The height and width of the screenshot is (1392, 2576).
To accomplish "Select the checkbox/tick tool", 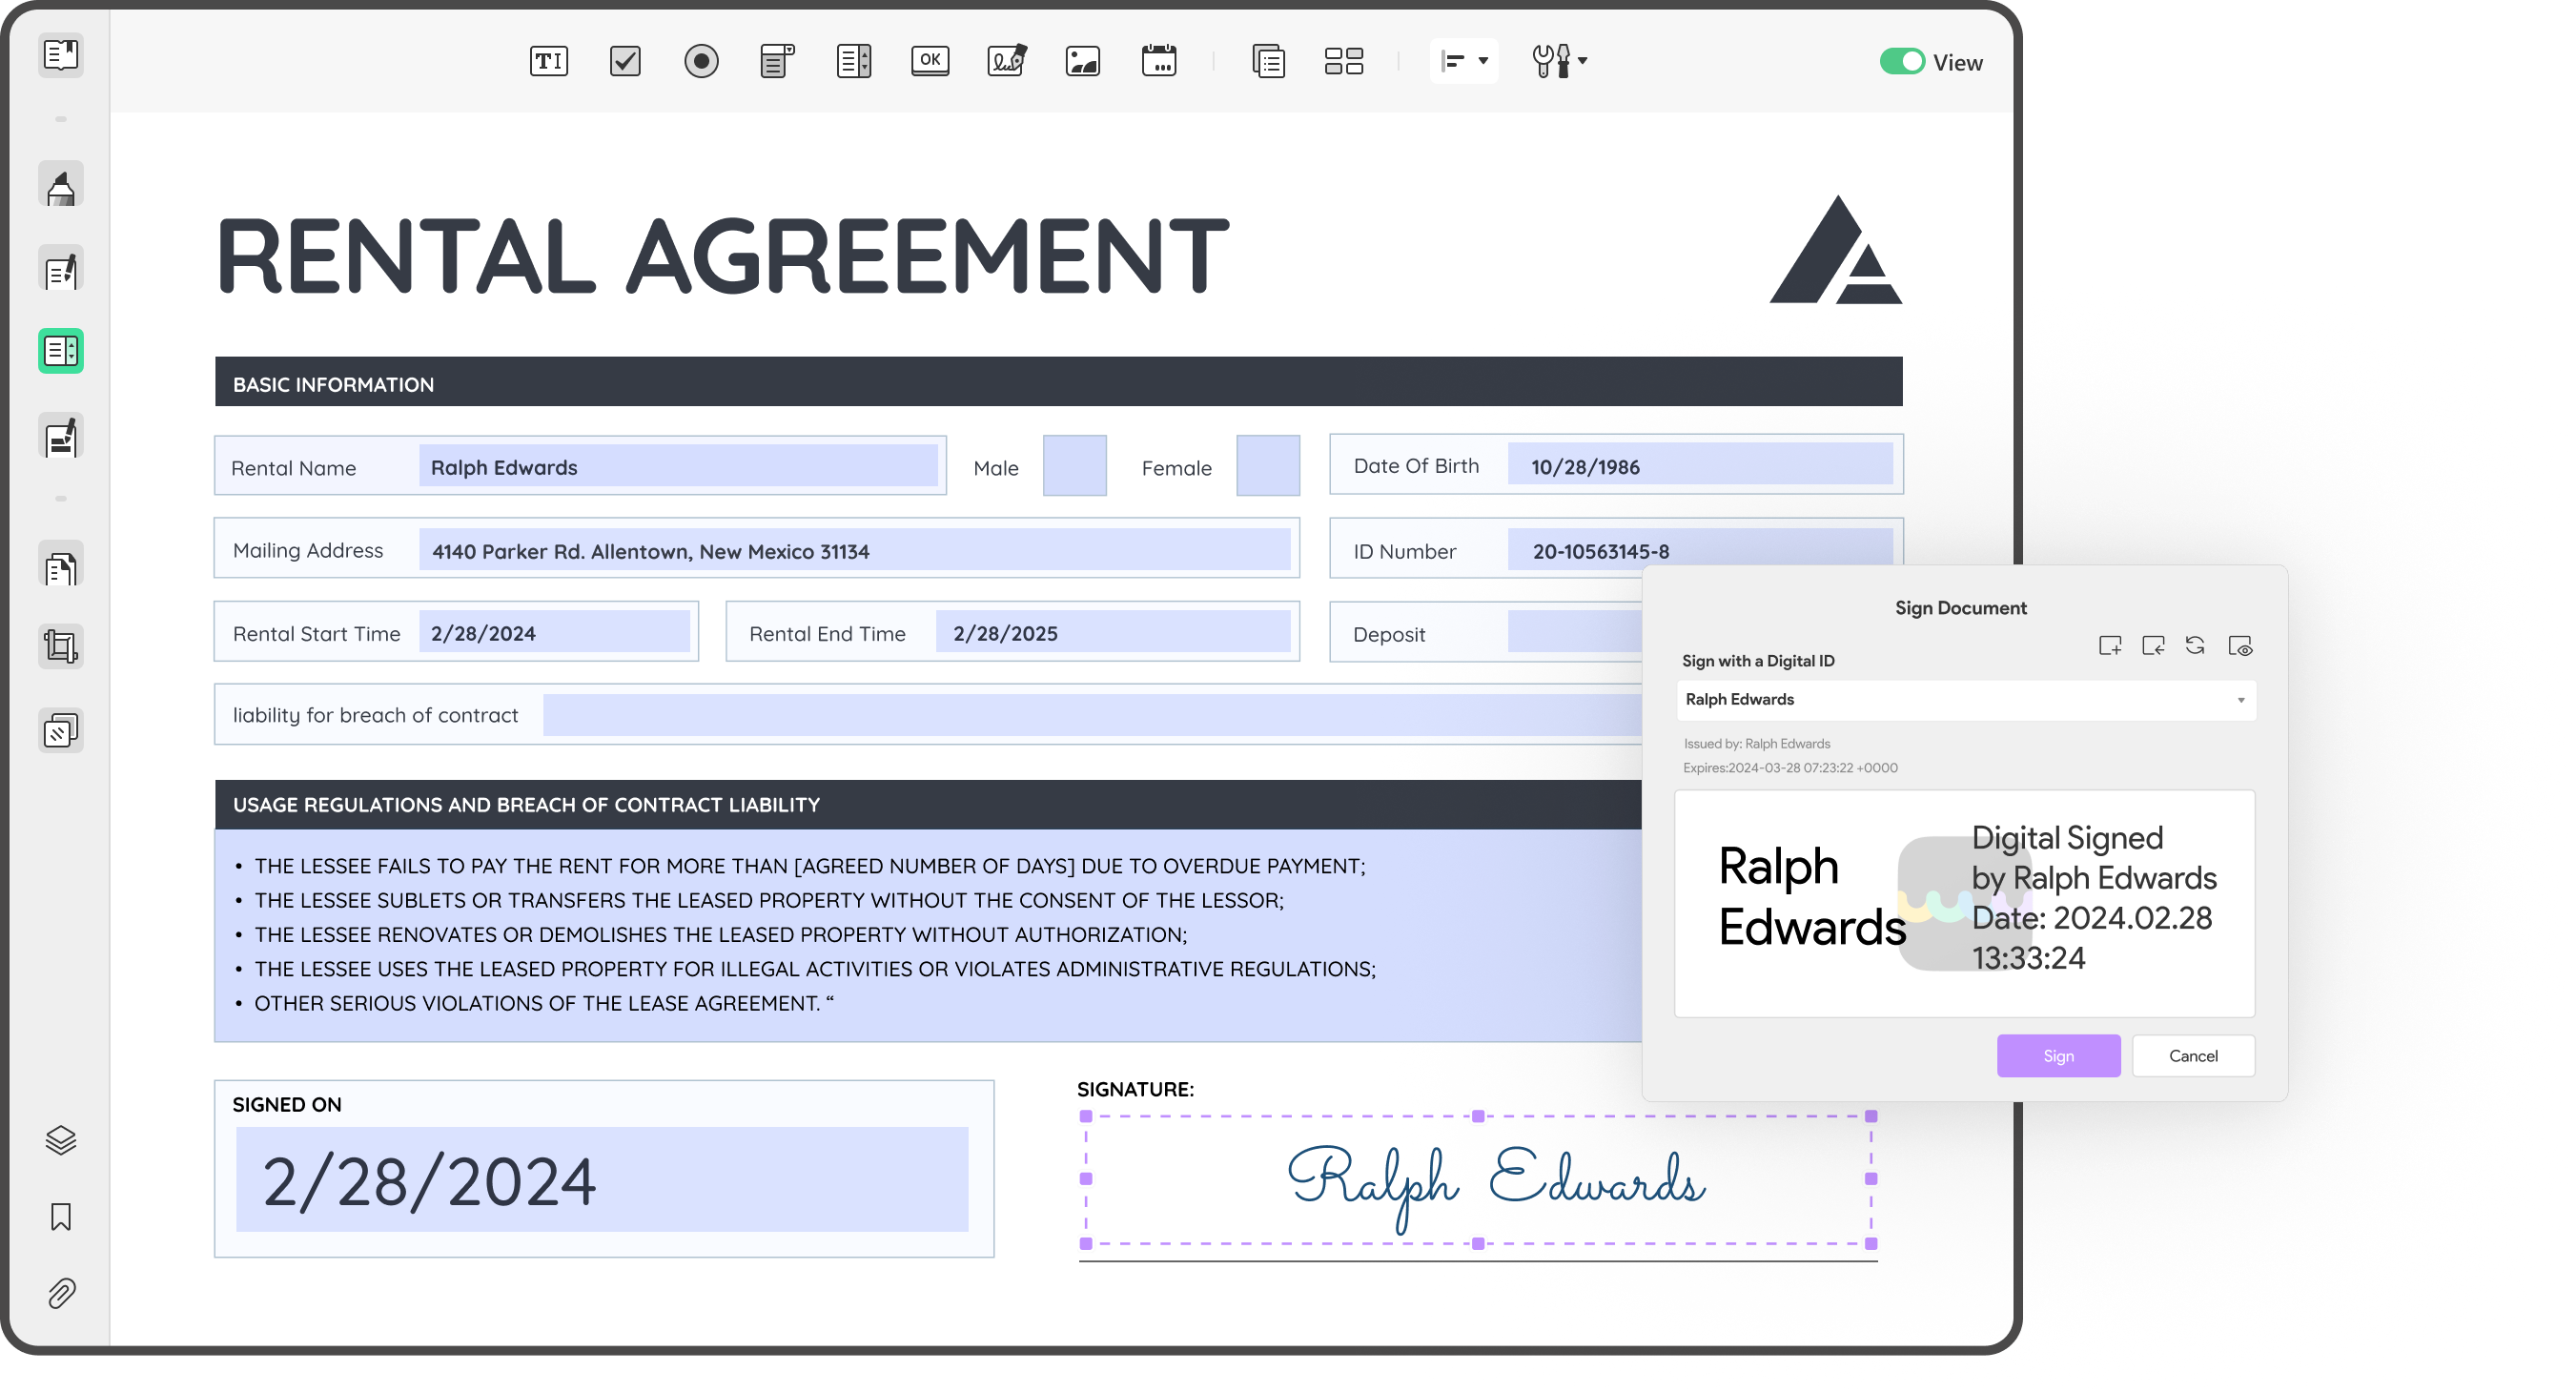I will pyautogui.click(x=625, y=60).
